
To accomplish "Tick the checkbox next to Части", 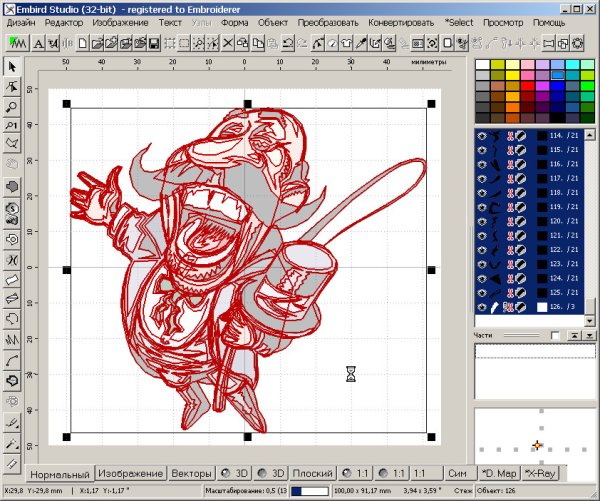I will 554,335.
